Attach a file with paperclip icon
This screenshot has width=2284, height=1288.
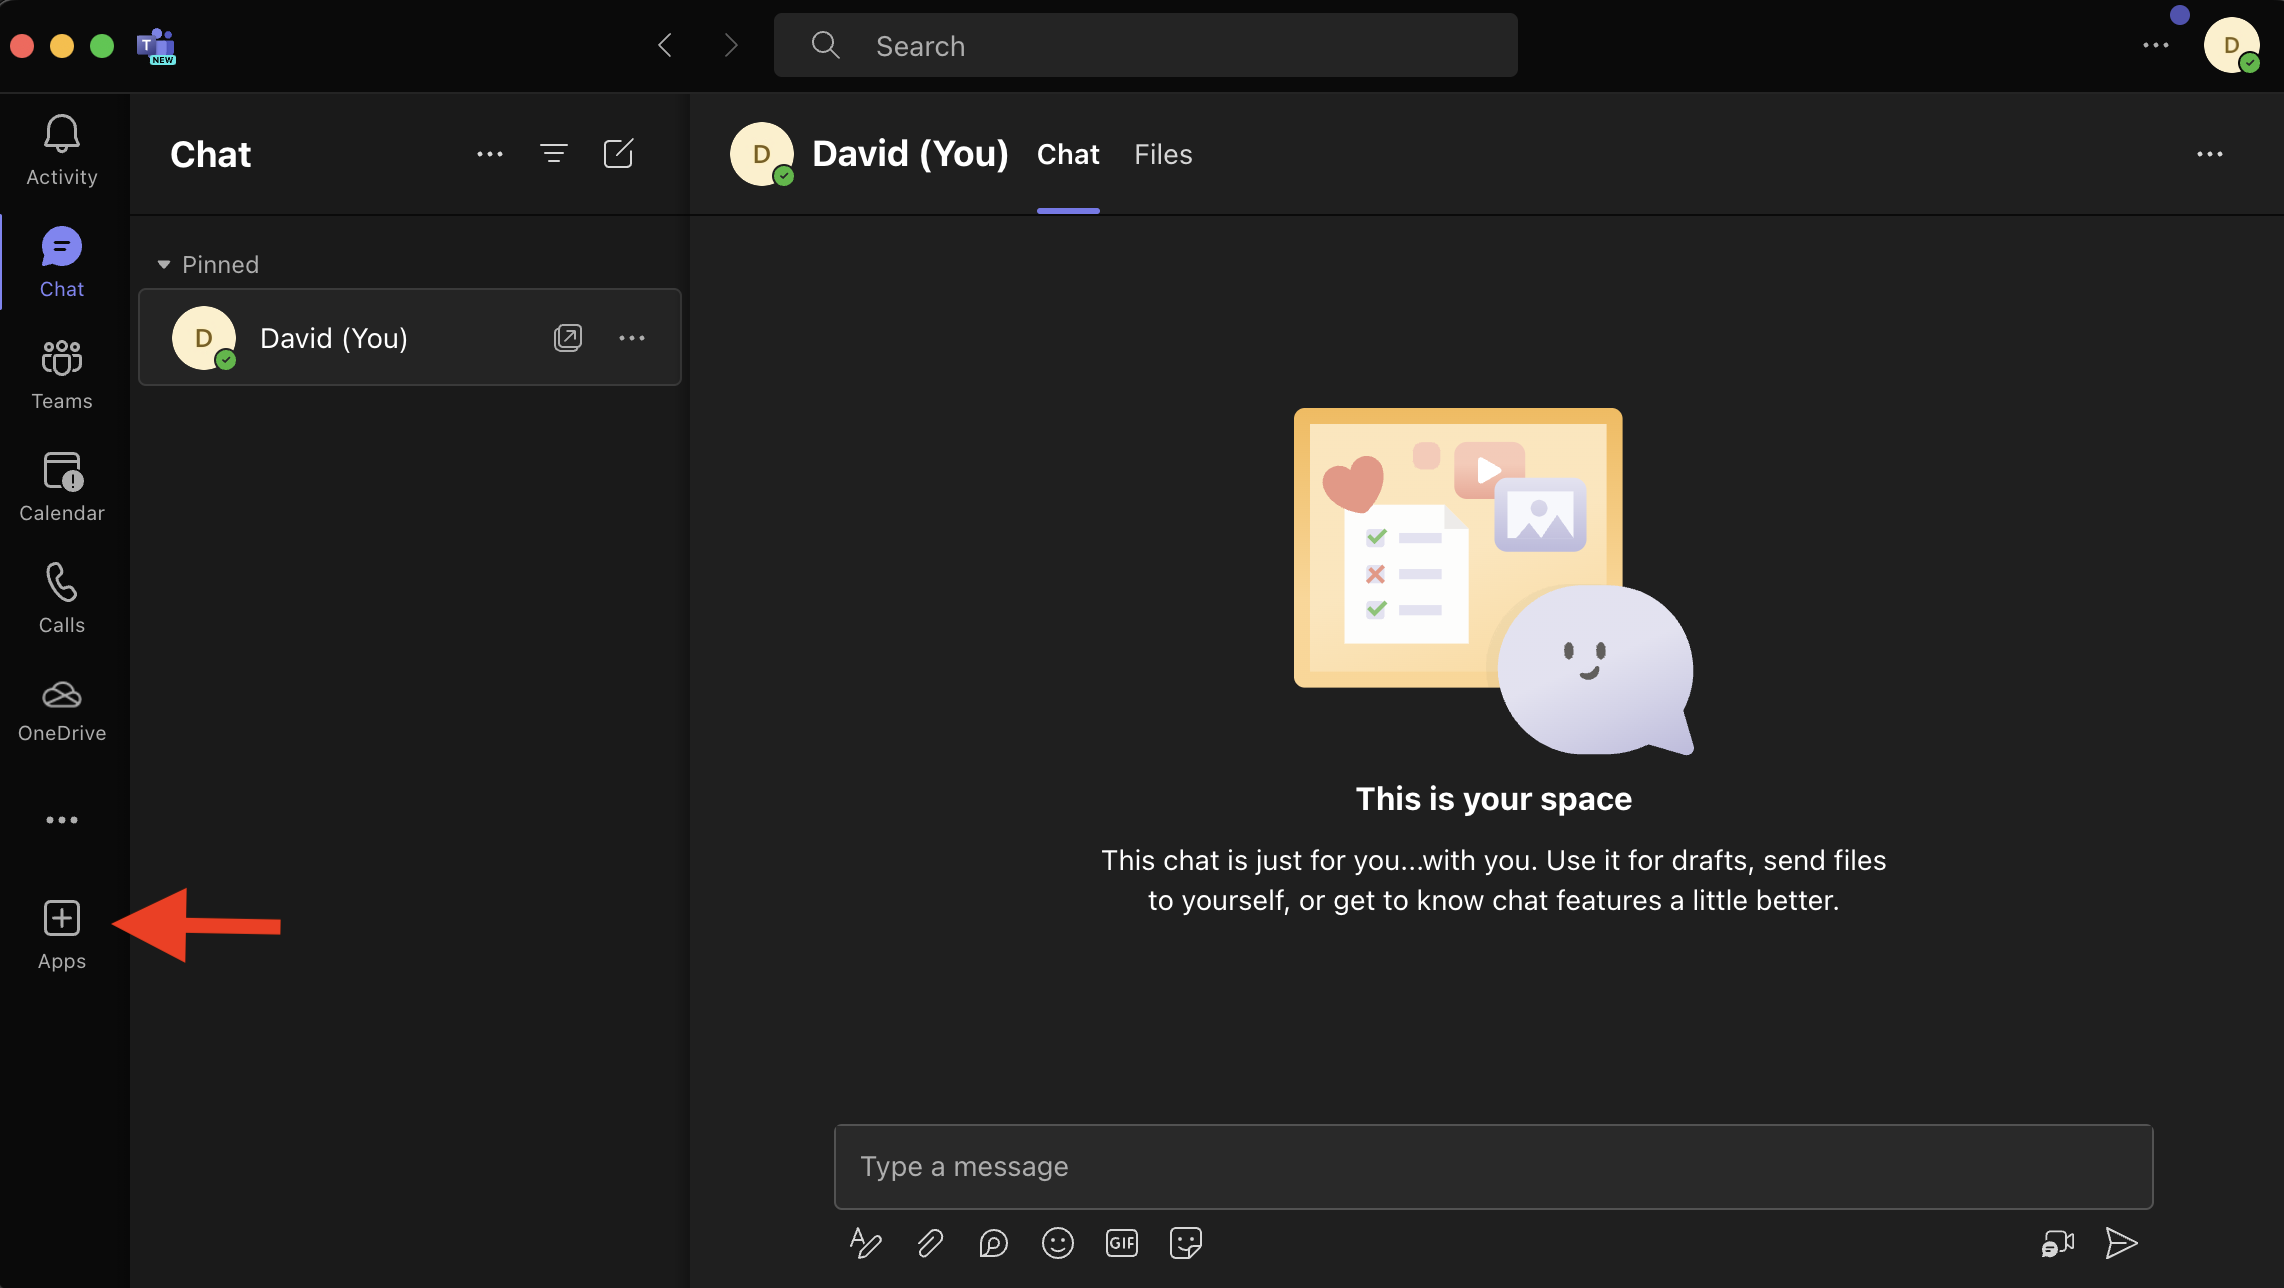pos(930,1243)
